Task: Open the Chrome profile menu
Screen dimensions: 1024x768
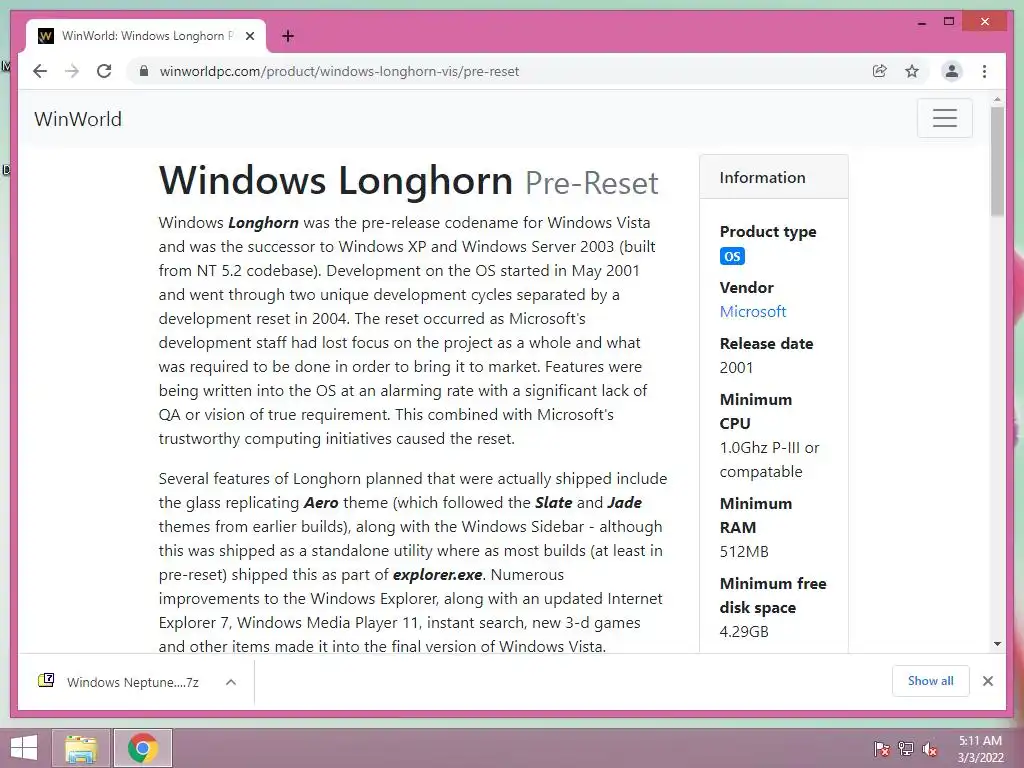Action: pos(952,71)
